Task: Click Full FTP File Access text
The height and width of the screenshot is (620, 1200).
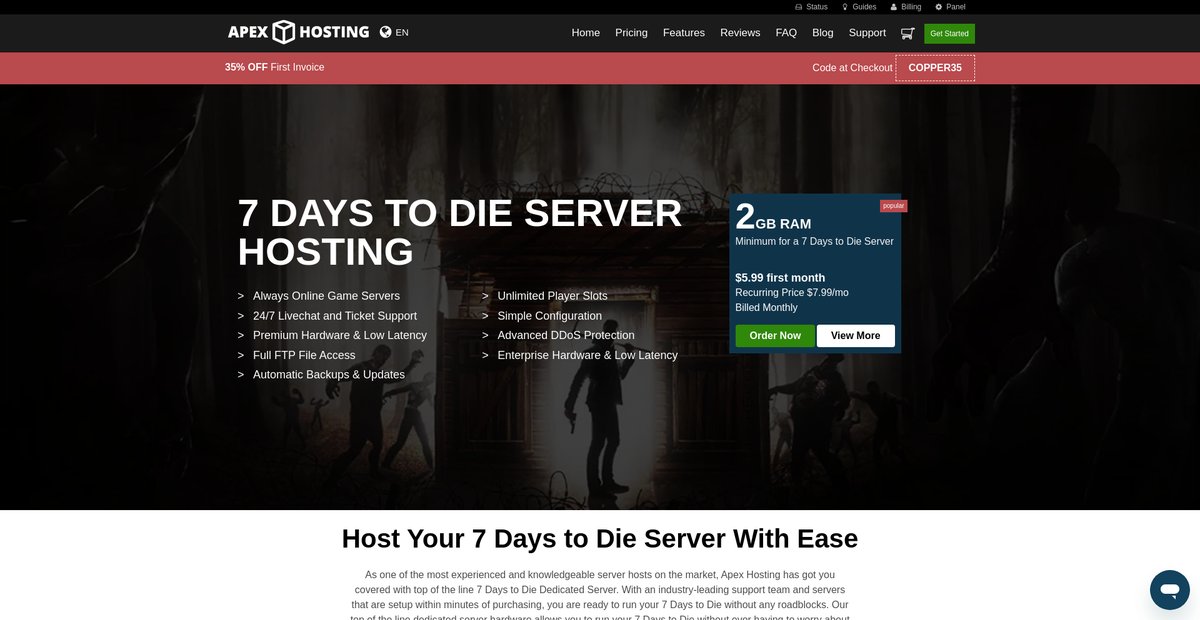Action: (x=304, y=355)
